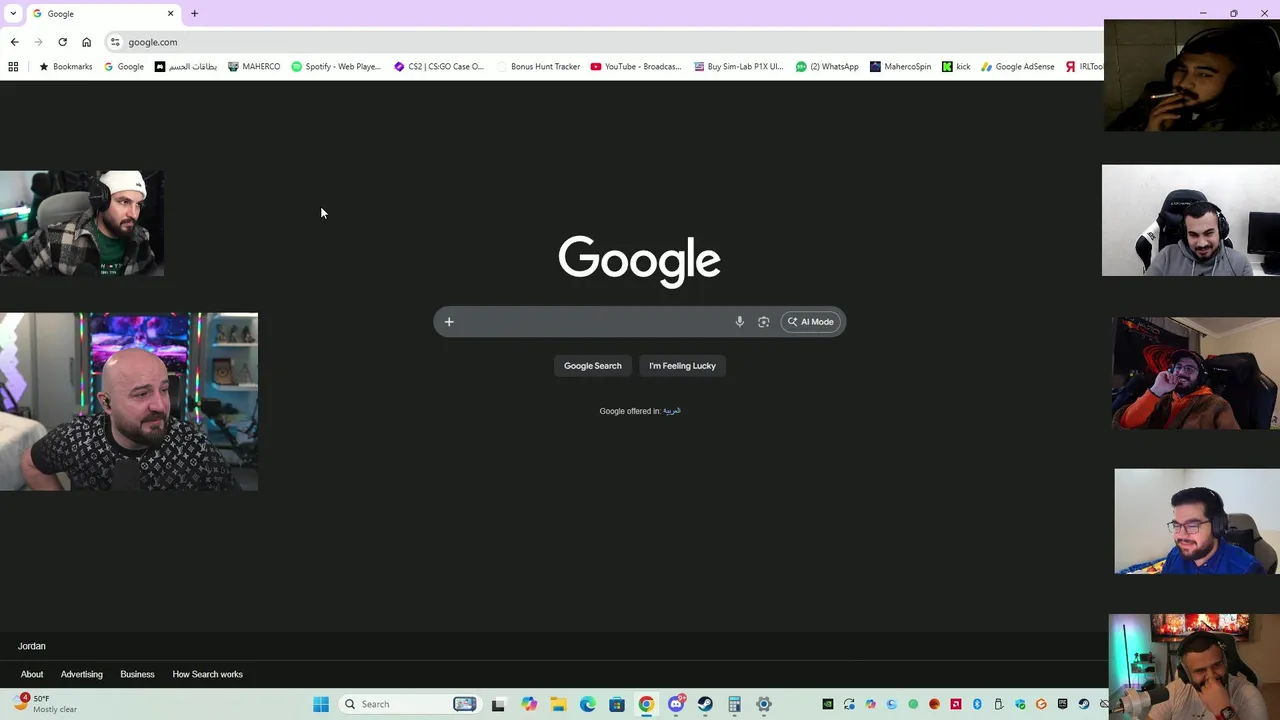The height and width of the screenshot is (720, 1280).
Task: Go to homepage via home icon
Action: click(x=86, y=42)
